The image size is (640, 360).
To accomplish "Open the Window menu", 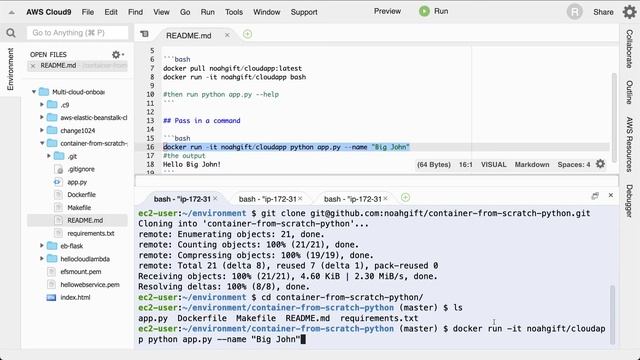I will tap(267, 12).
